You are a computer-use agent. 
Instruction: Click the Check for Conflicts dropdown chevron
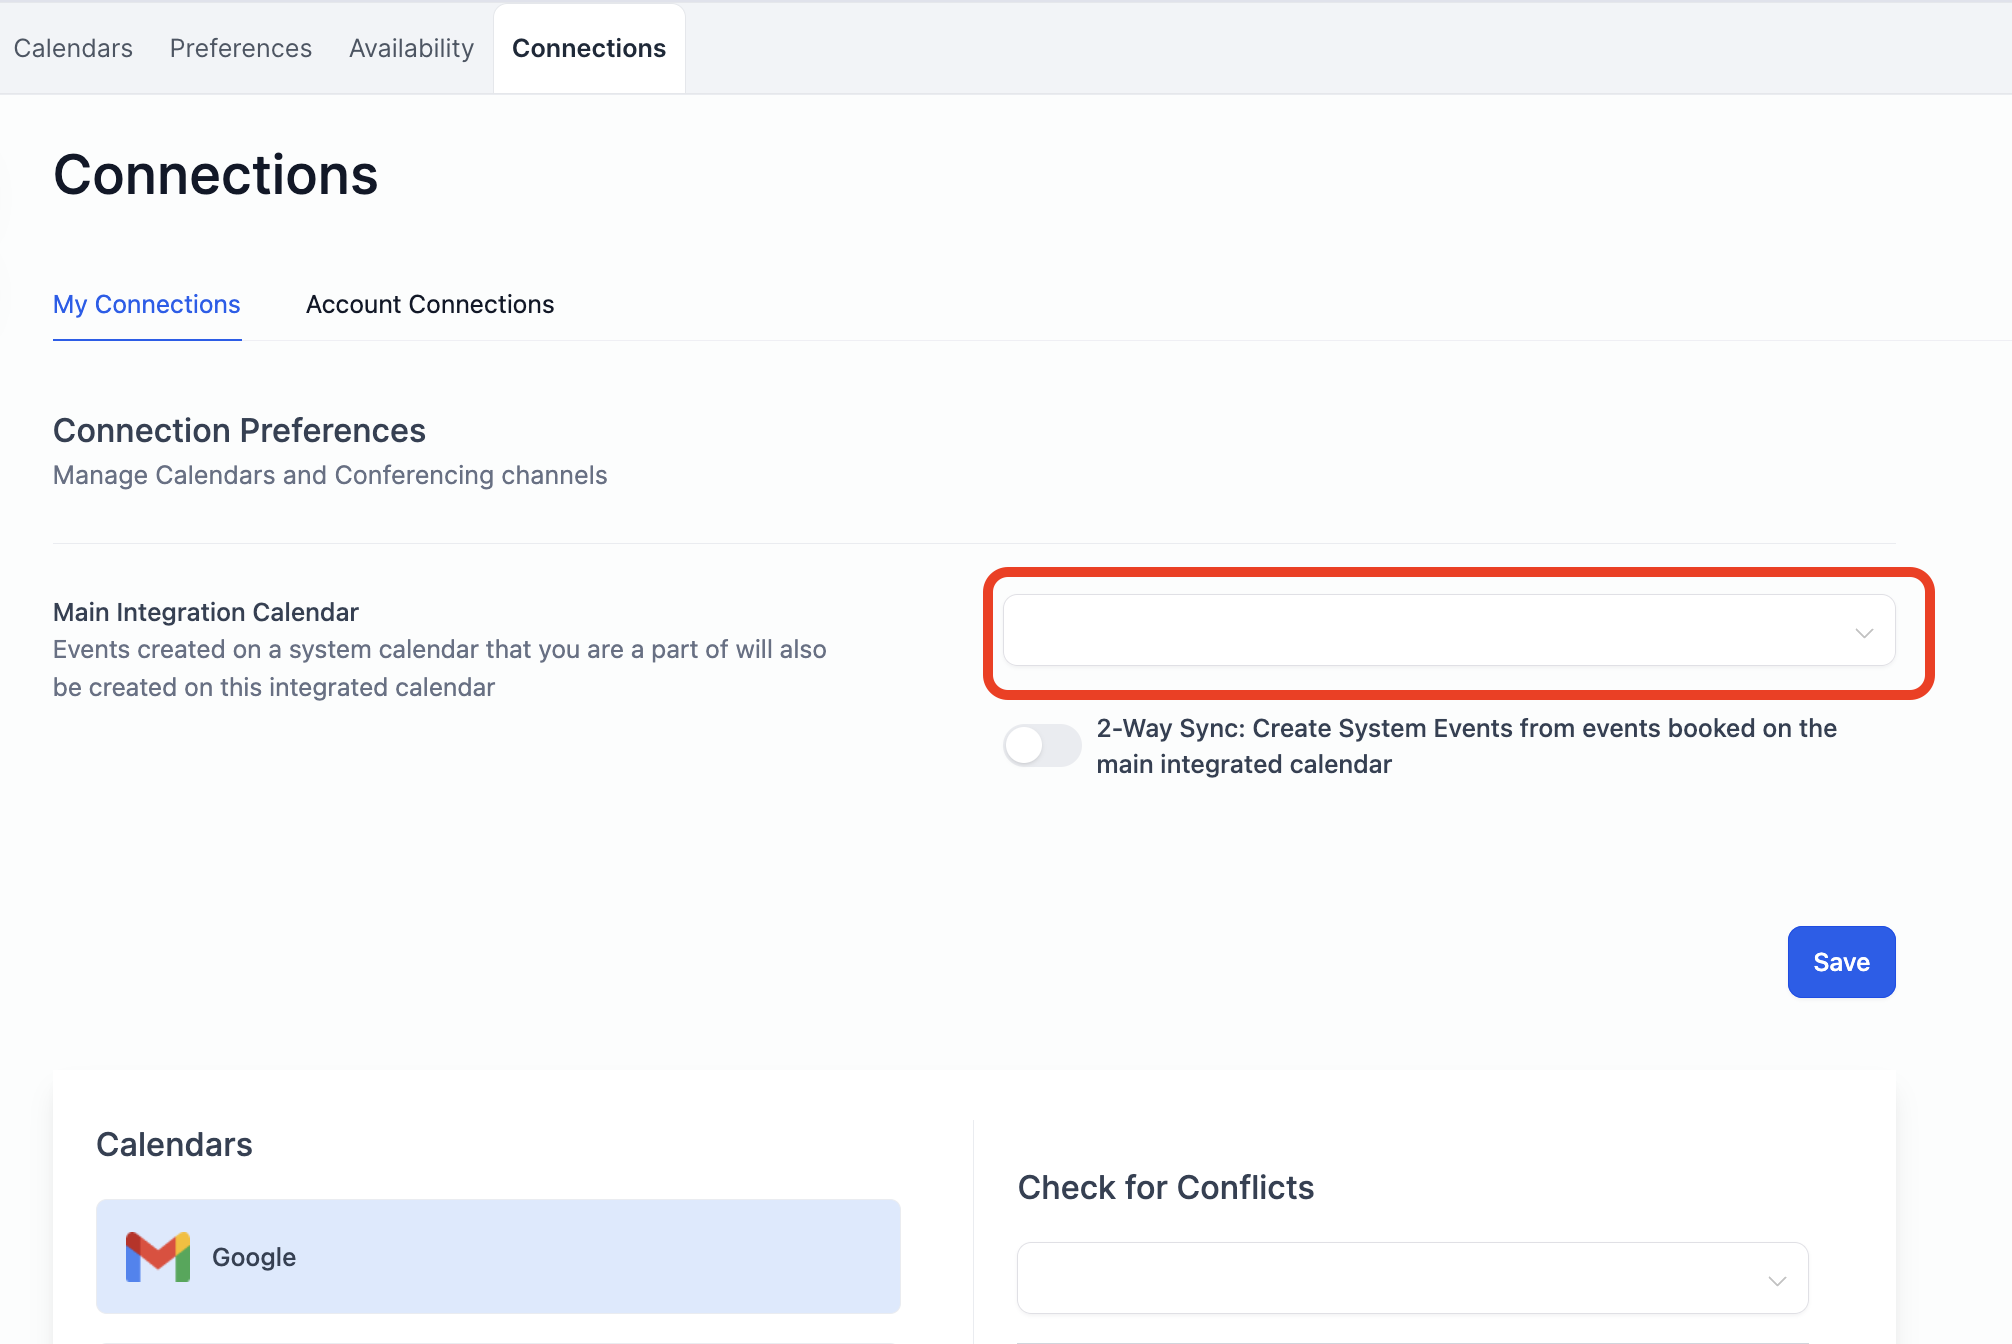tap(1777, 1280)
